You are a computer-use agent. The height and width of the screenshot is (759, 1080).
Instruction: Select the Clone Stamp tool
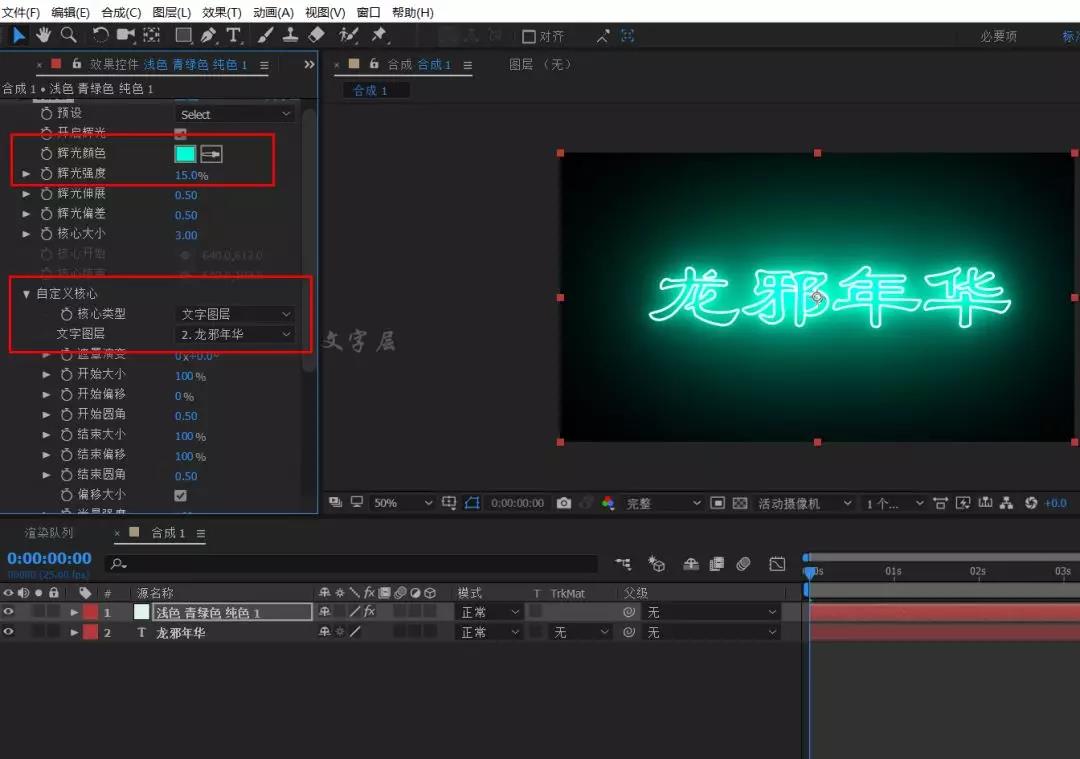coord(290,35)
